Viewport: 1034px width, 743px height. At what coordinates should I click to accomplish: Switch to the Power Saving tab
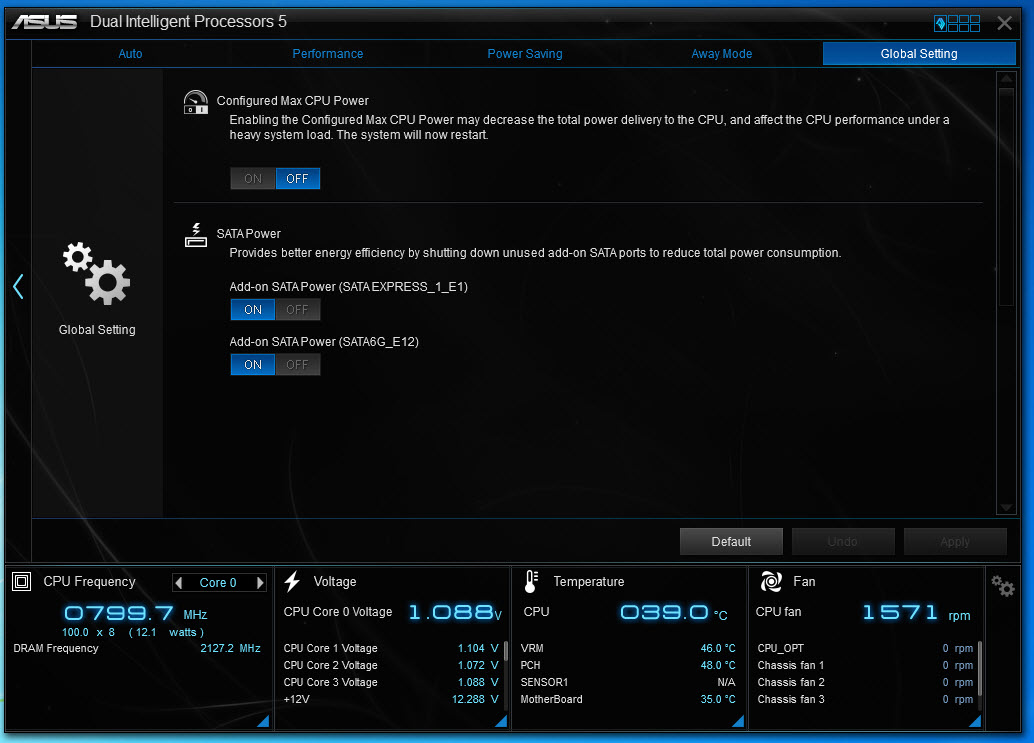point(525,54)
